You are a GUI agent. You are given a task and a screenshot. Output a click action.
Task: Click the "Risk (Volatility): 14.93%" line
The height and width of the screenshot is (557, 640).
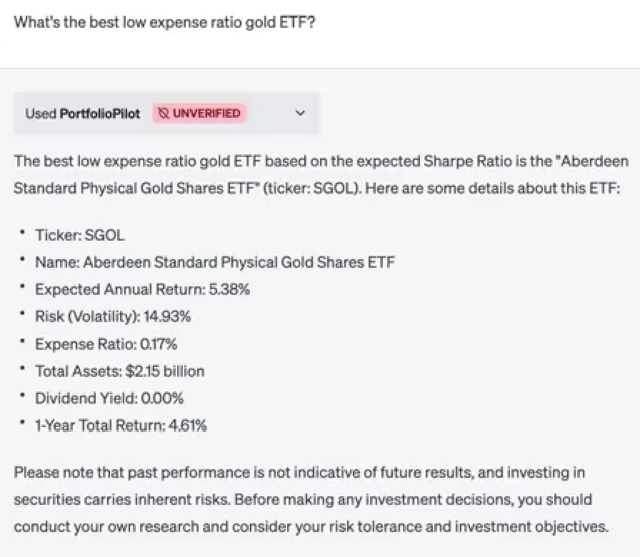112,316
